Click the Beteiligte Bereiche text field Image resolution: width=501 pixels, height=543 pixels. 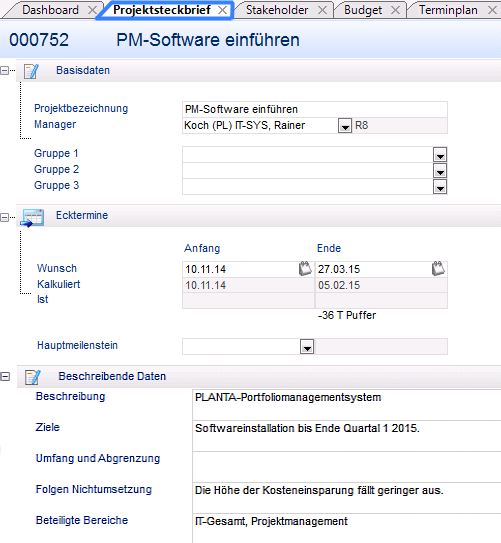coord(347,528)
